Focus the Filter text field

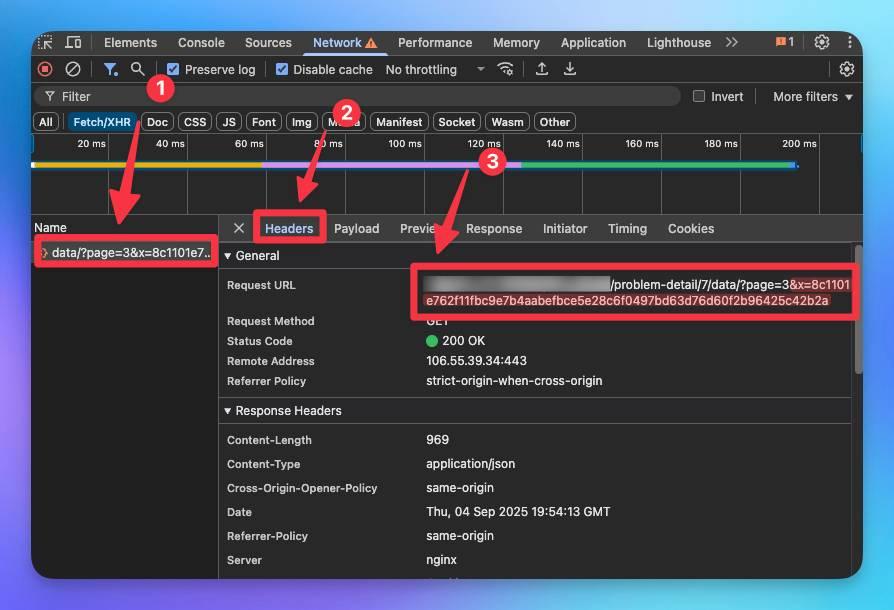(x=357, y=96)
